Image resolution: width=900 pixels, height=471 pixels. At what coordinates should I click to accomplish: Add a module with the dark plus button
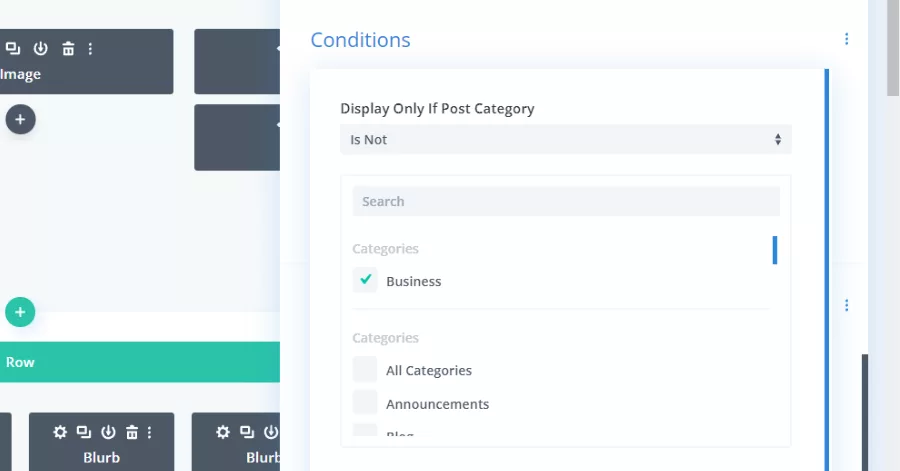[20, 119]
